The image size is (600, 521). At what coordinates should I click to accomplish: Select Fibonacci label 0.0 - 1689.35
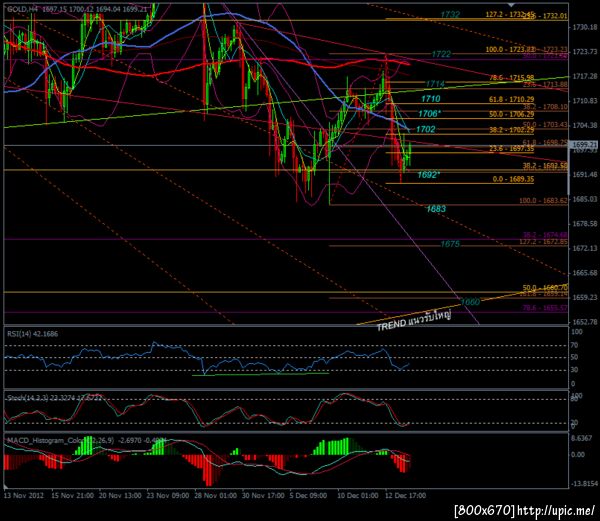click(x=514, y=179)
